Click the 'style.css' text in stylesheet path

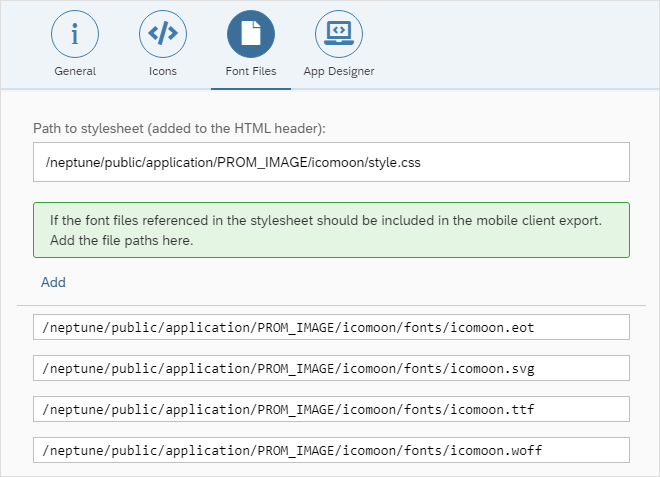point(405,162)
